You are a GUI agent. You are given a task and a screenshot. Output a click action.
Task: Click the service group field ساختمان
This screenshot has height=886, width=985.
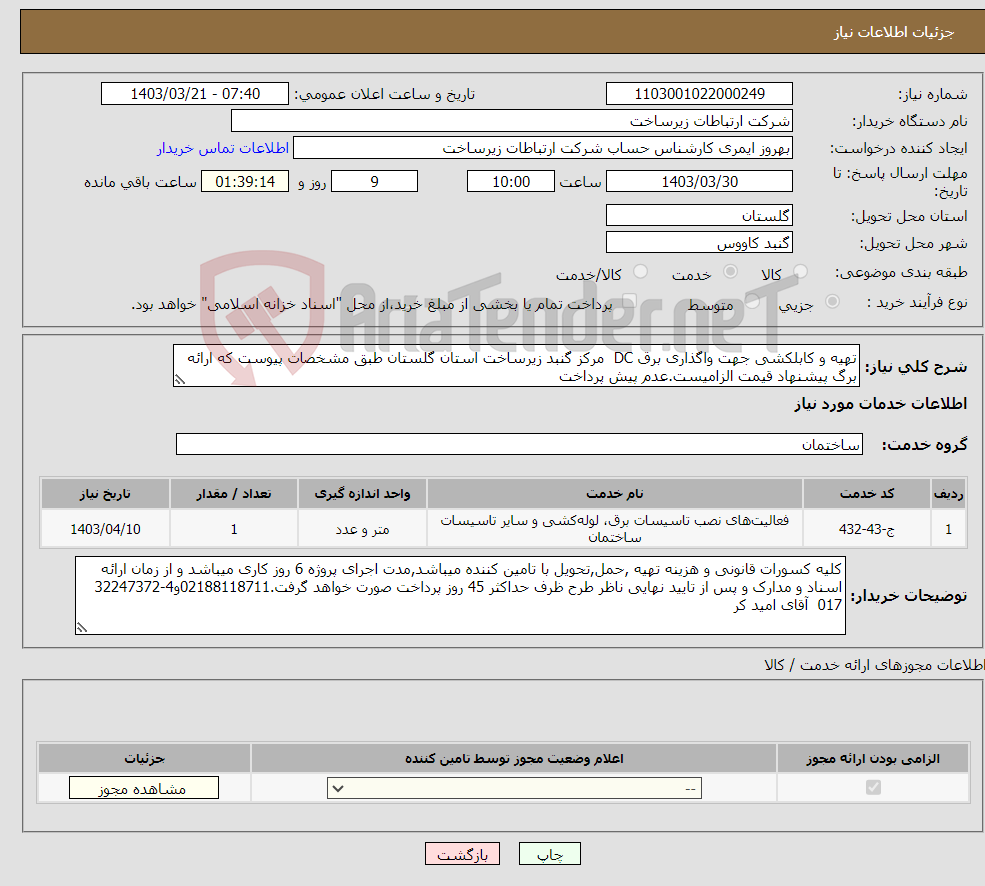pos(519,444)
